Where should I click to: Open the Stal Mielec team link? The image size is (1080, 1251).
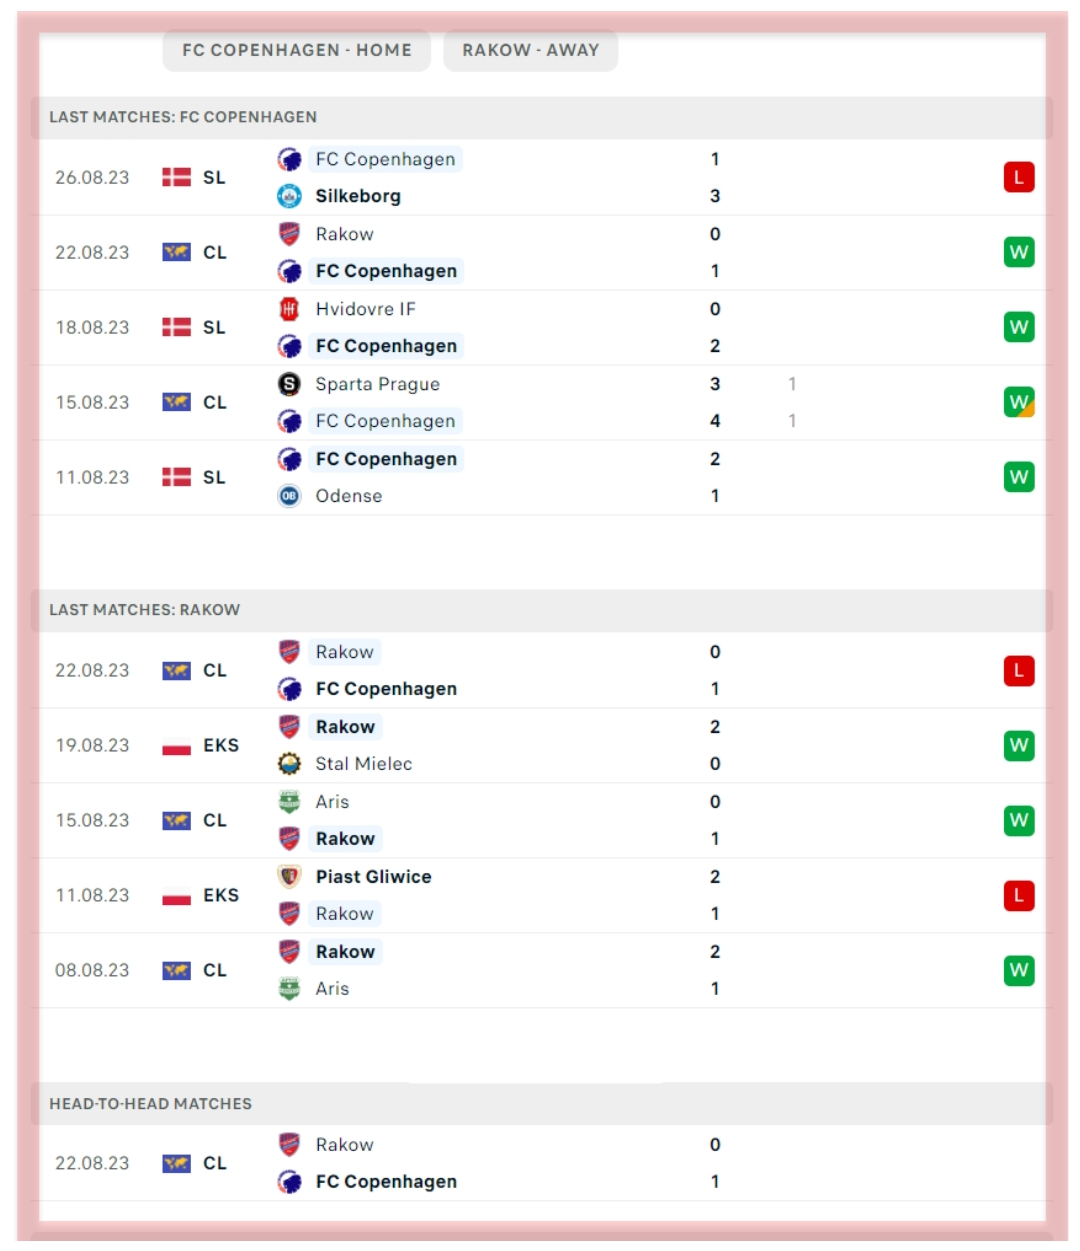(363, 764)
